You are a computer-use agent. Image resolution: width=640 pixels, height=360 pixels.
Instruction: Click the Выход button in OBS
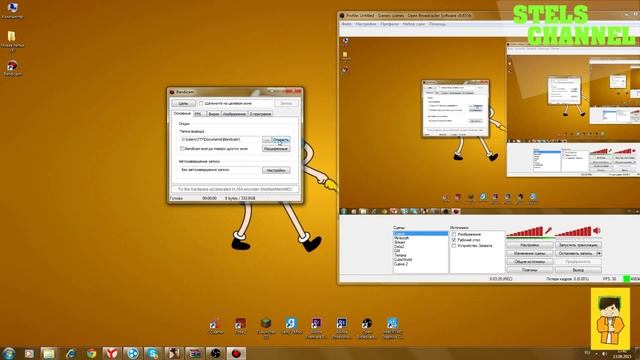[578, 270]
